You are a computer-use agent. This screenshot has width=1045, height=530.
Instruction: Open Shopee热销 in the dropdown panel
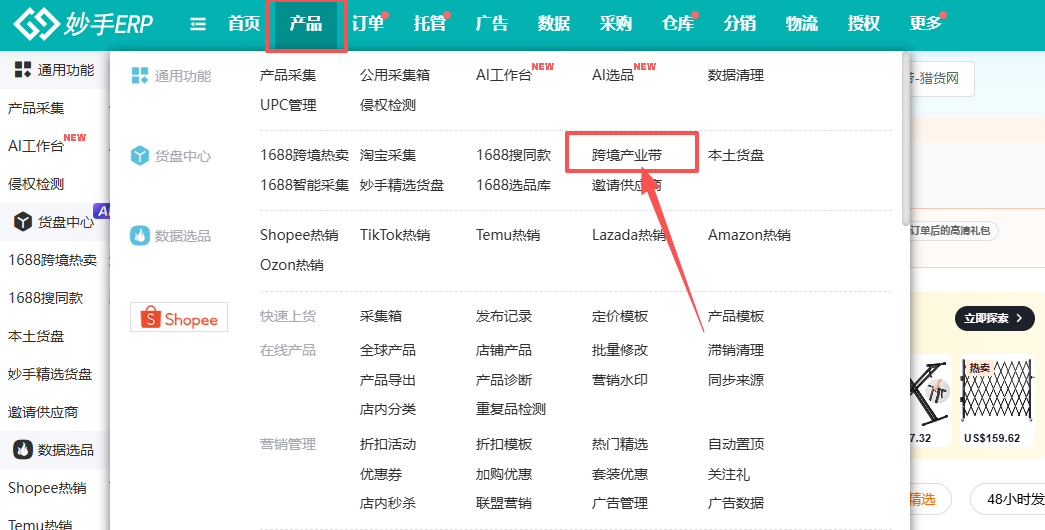click(299, 235)
